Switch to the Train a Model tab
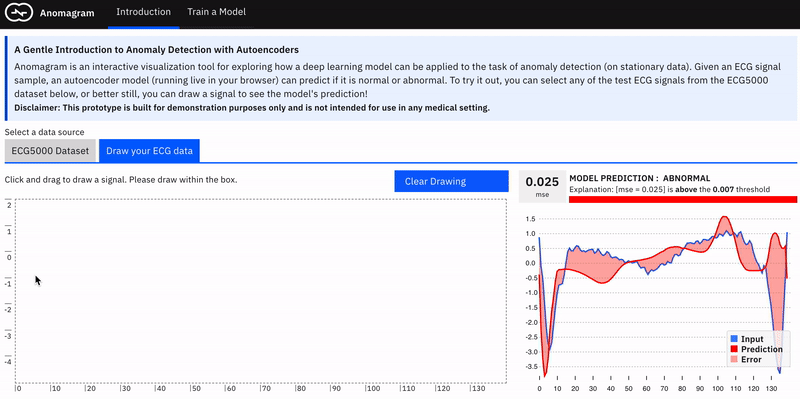This screenshot has height=399, width=800. 216,12
